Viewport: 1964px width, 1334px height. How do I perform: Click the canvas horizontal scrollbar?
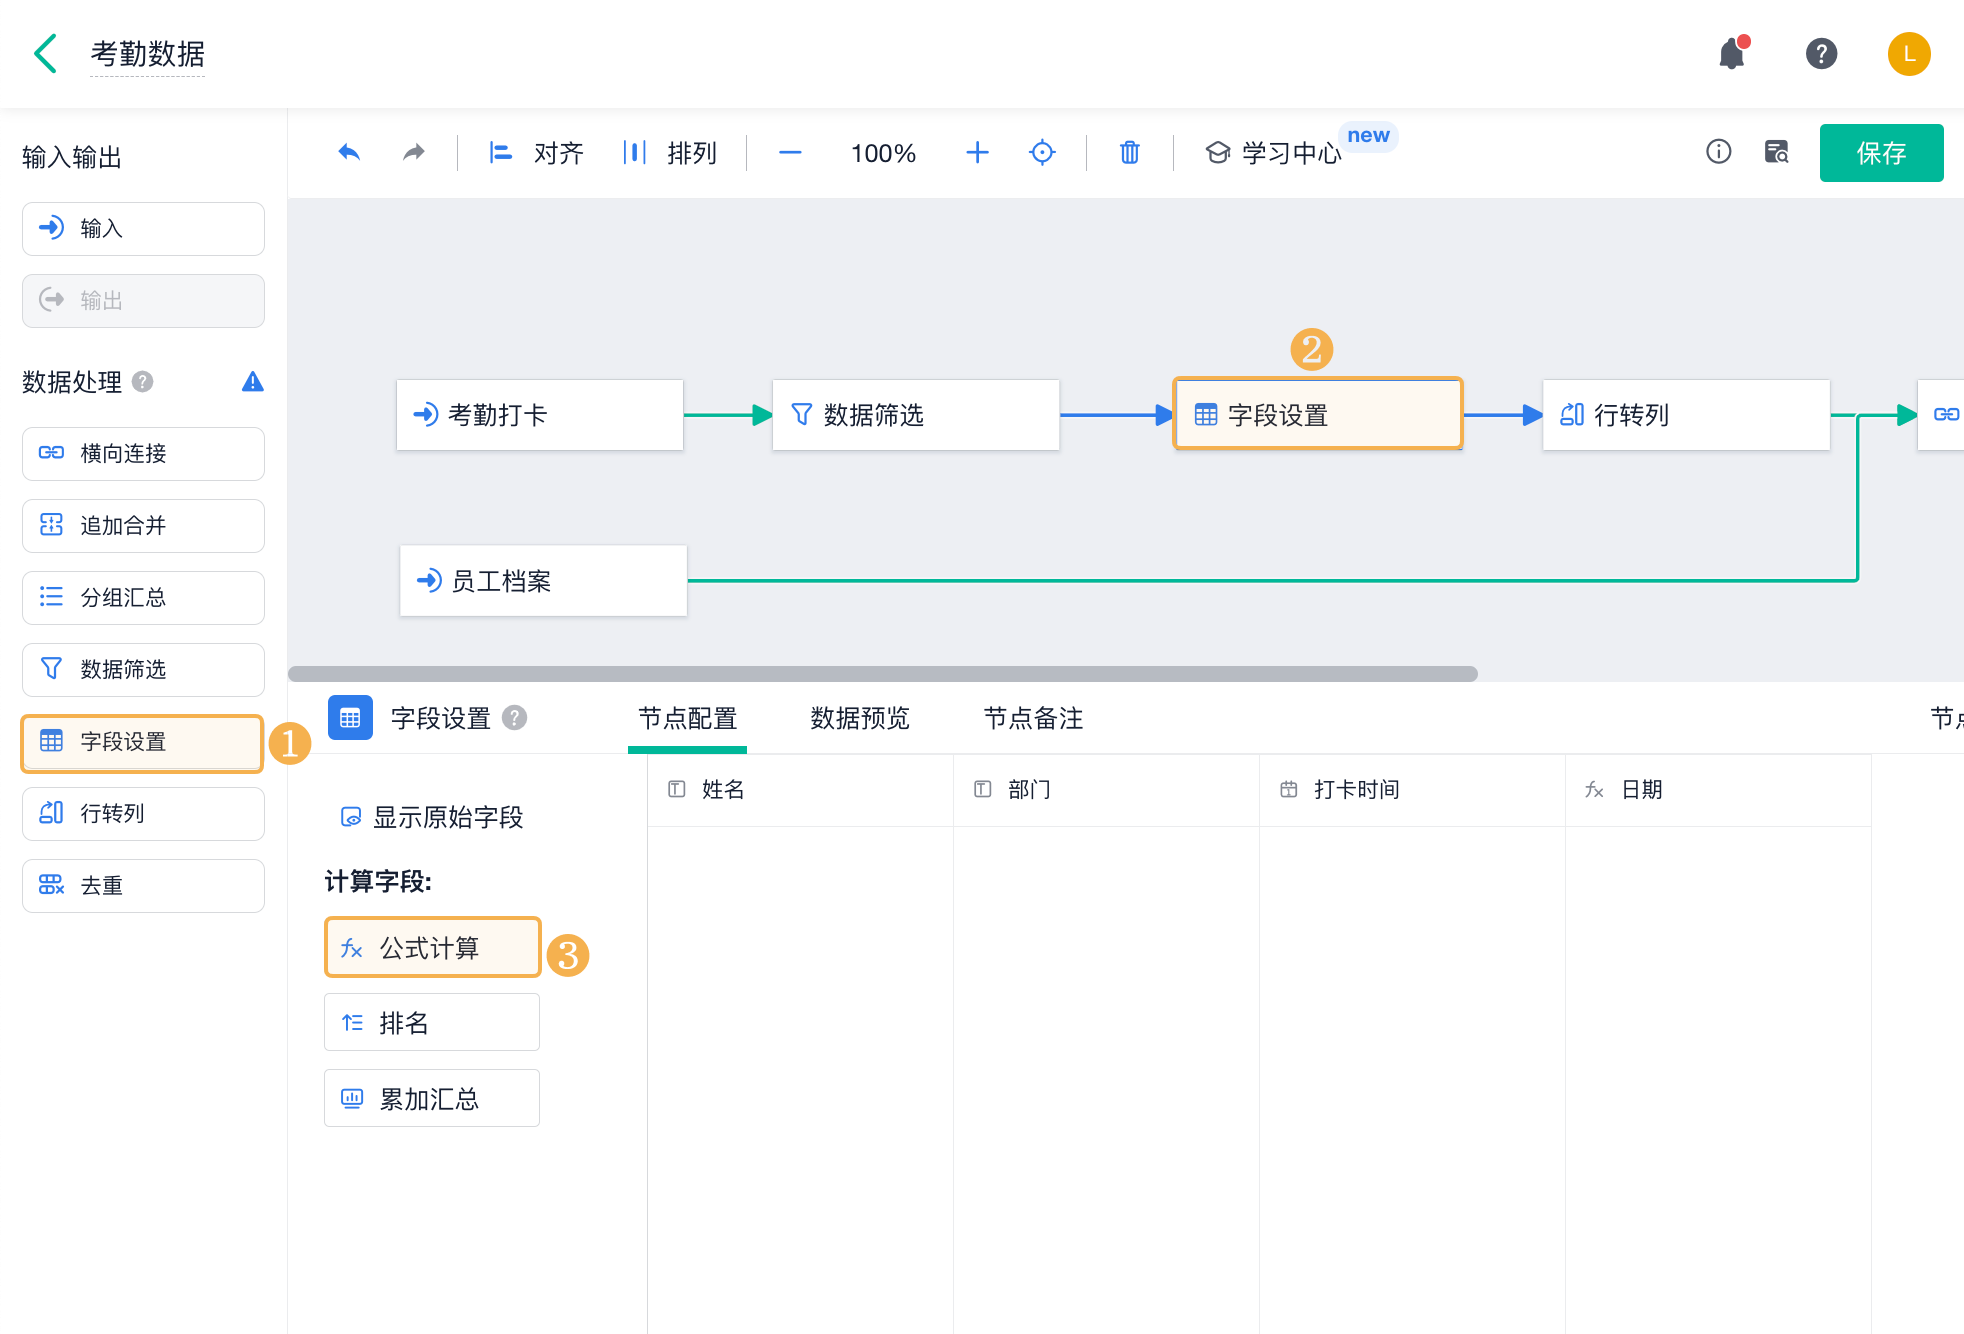point(883,674)
